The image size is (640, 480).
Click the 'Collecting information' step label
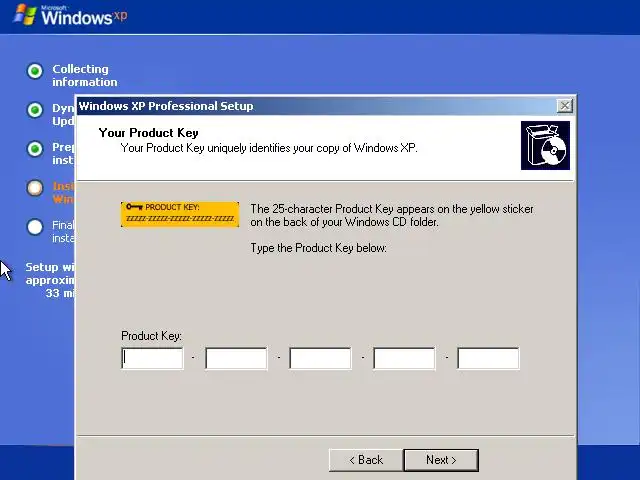pos(84,76)
